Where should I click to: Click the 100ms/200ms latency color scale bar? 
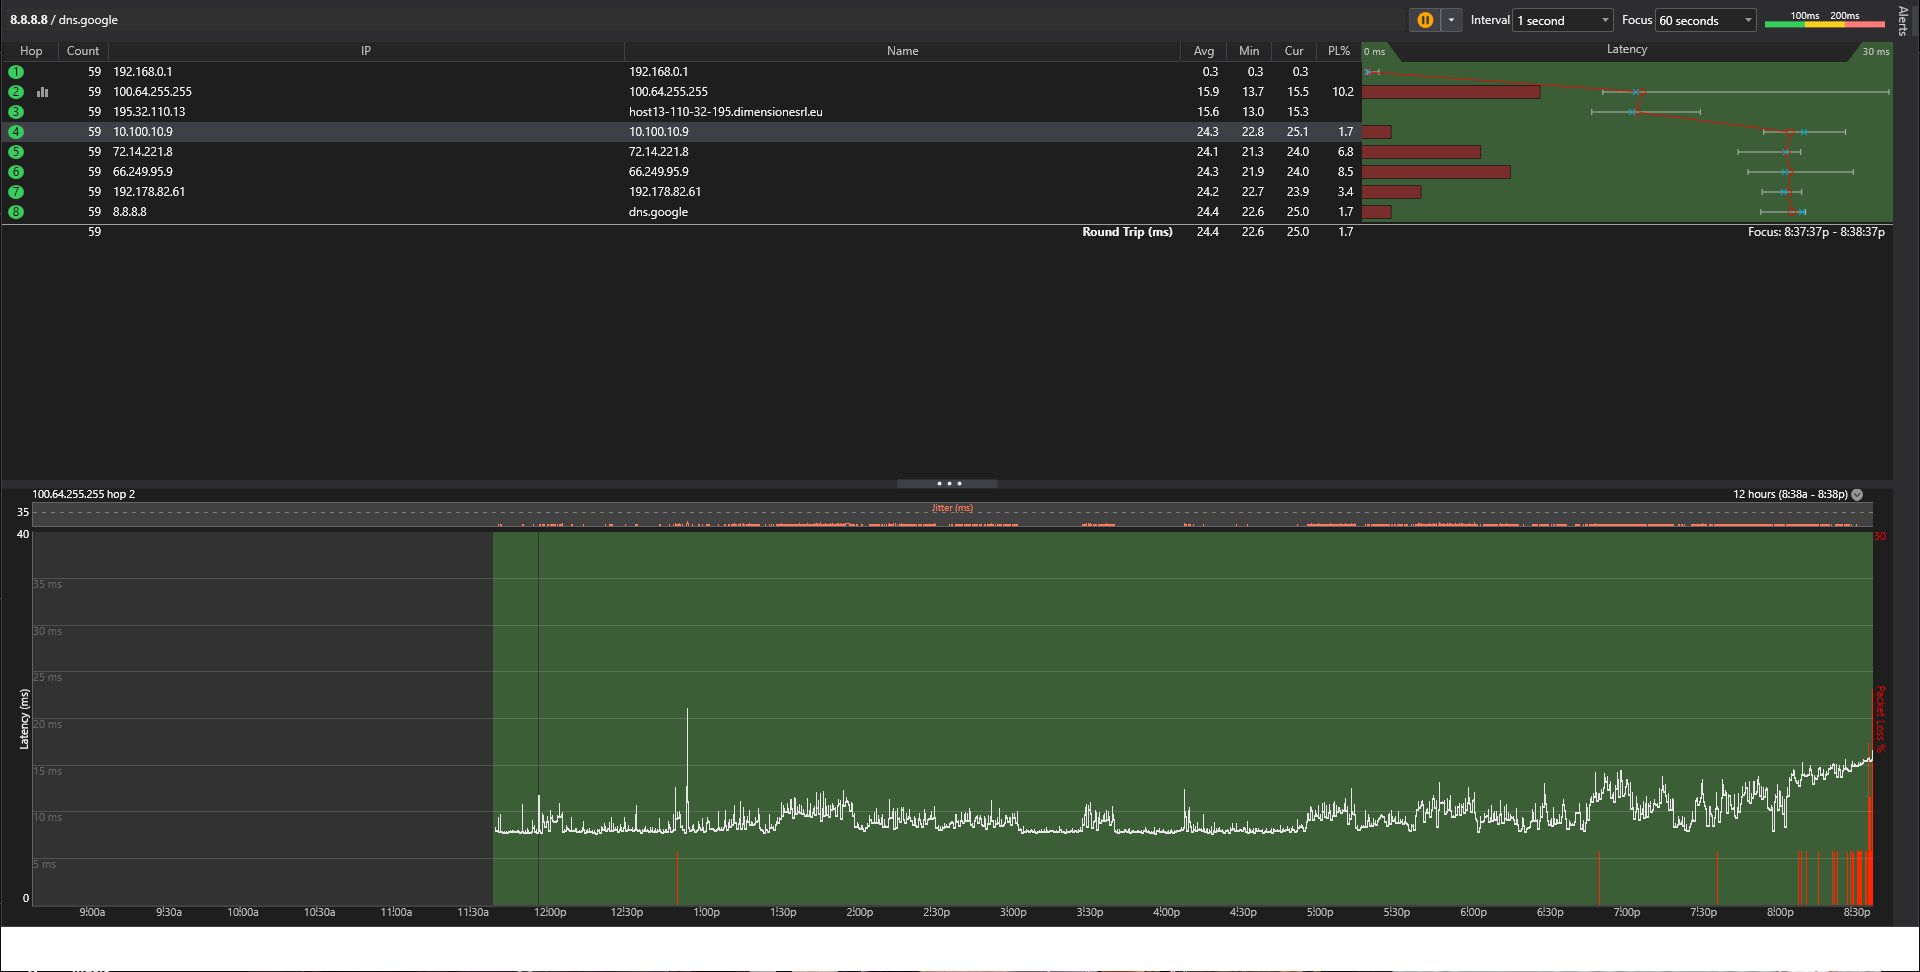tap(1825, 22)
